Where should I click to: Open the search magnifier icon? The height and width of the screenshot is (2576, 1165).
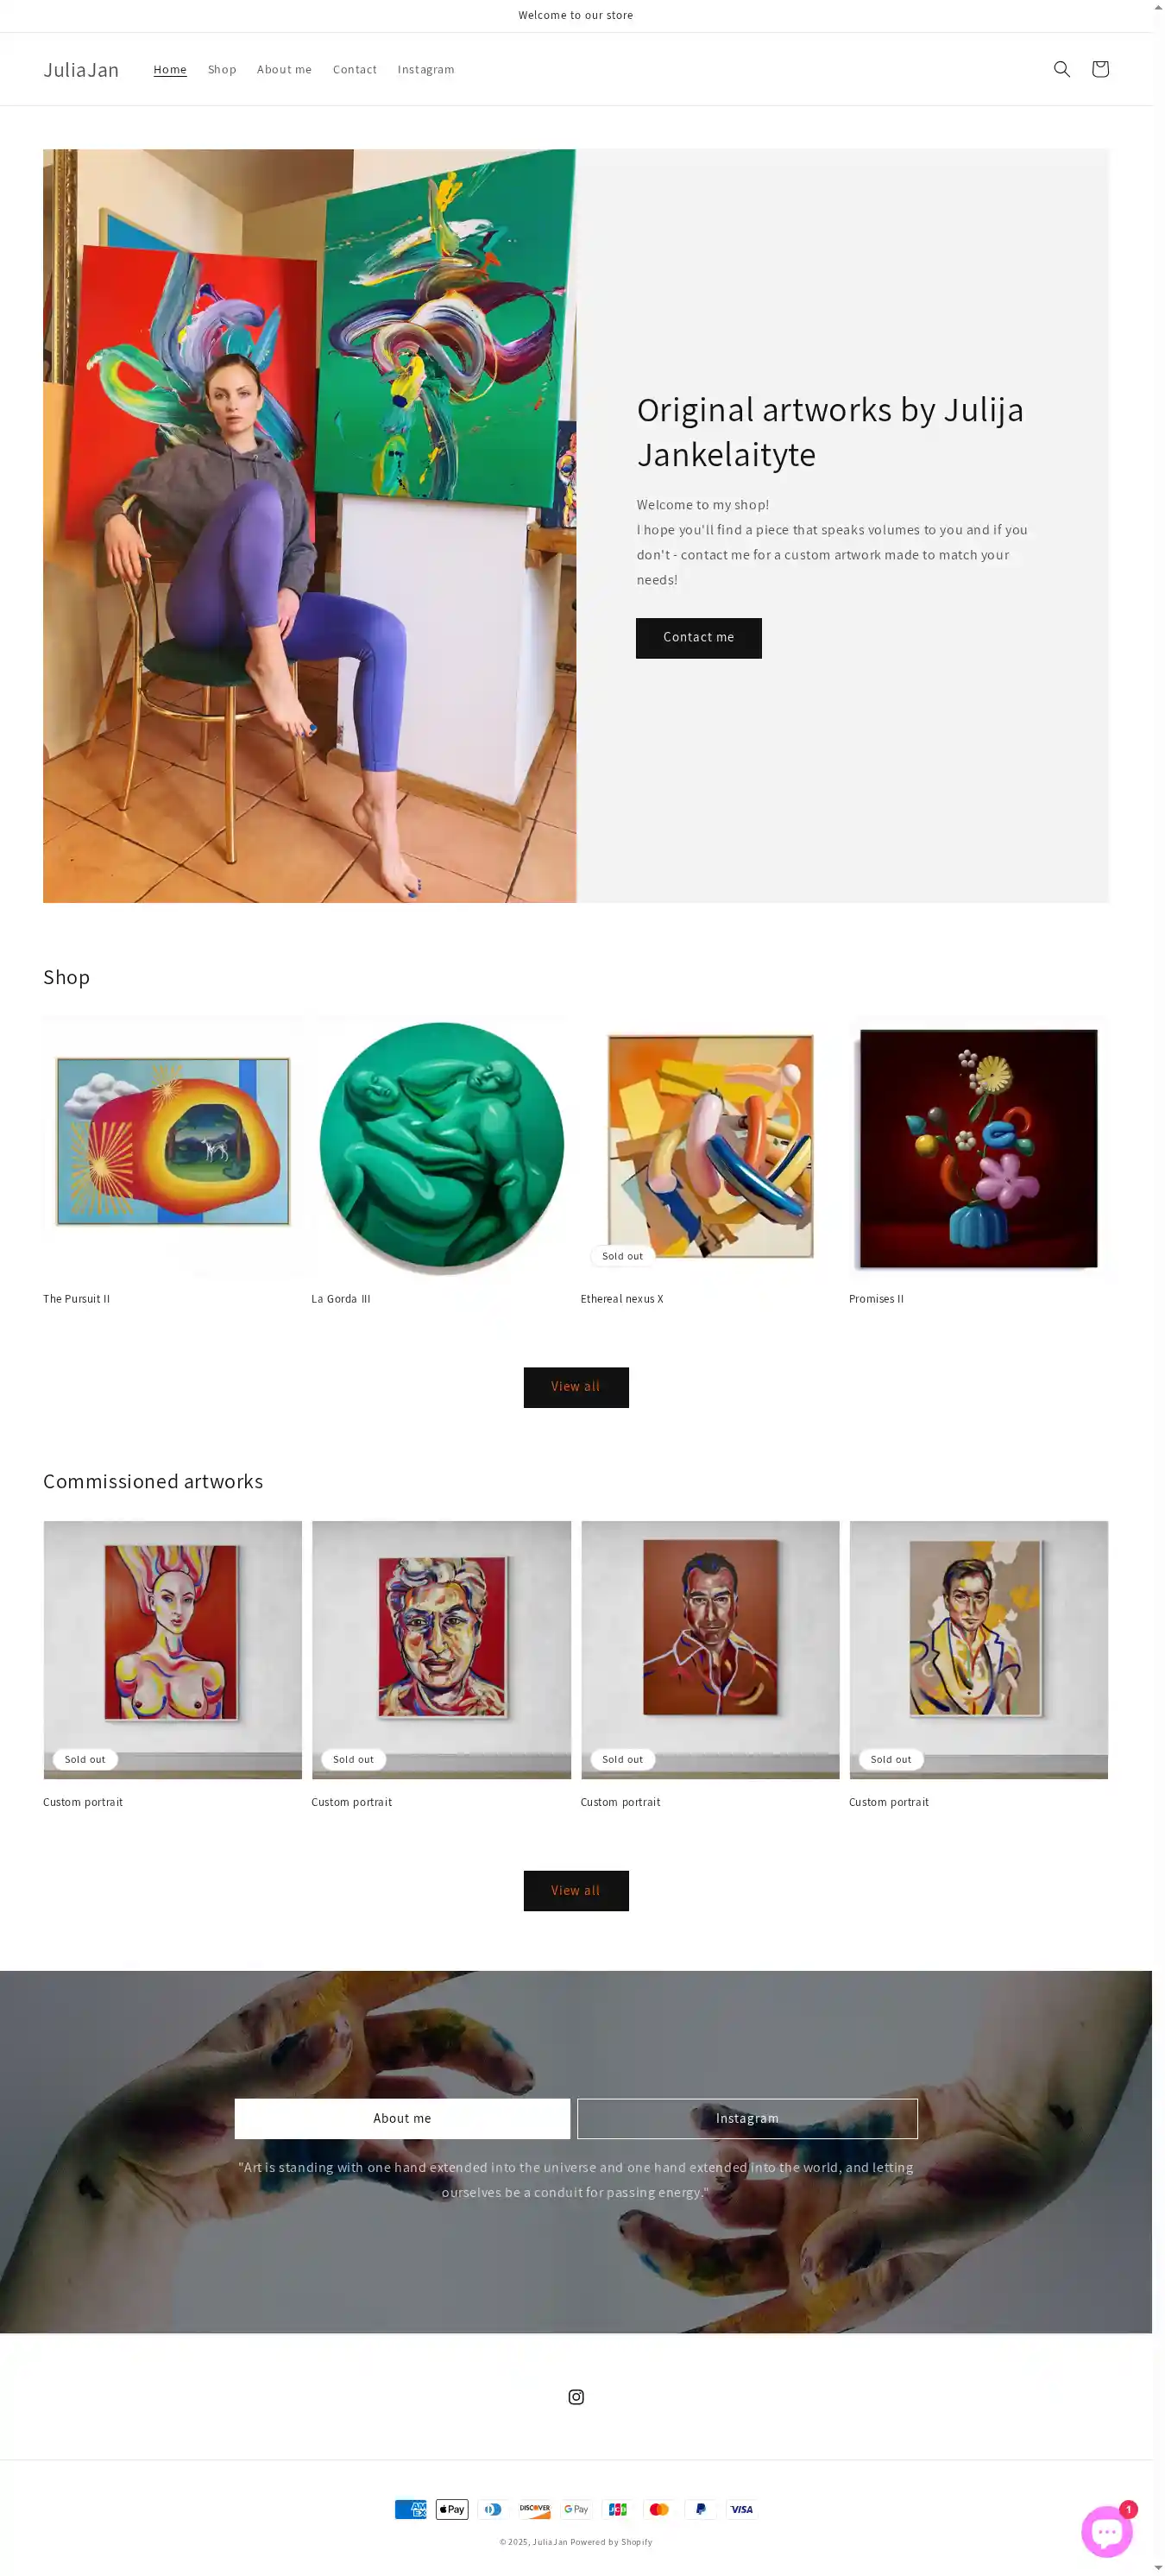[1062, 69]
